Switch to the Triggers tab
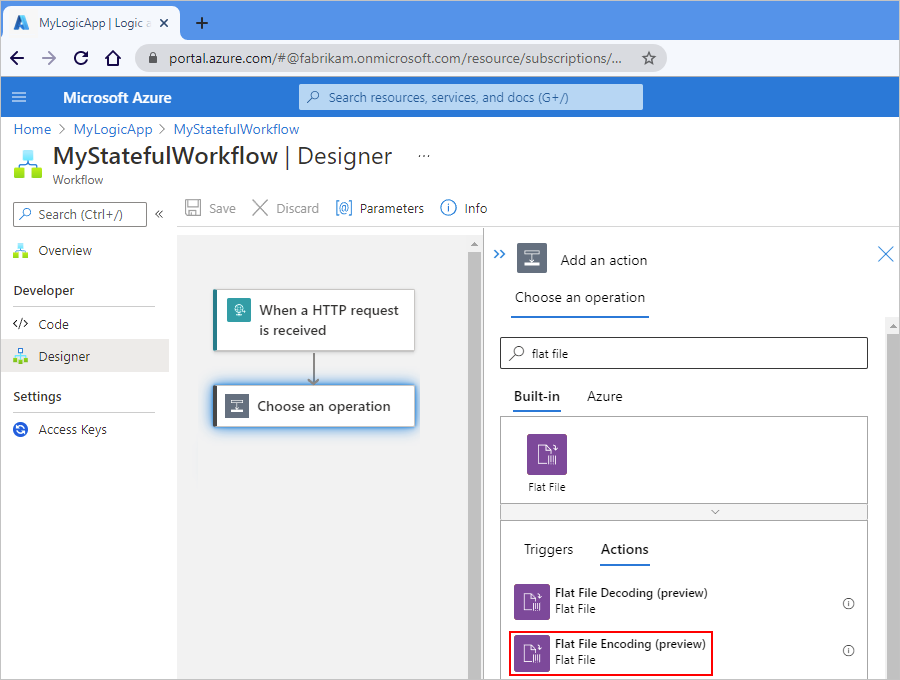 point(548,549)
